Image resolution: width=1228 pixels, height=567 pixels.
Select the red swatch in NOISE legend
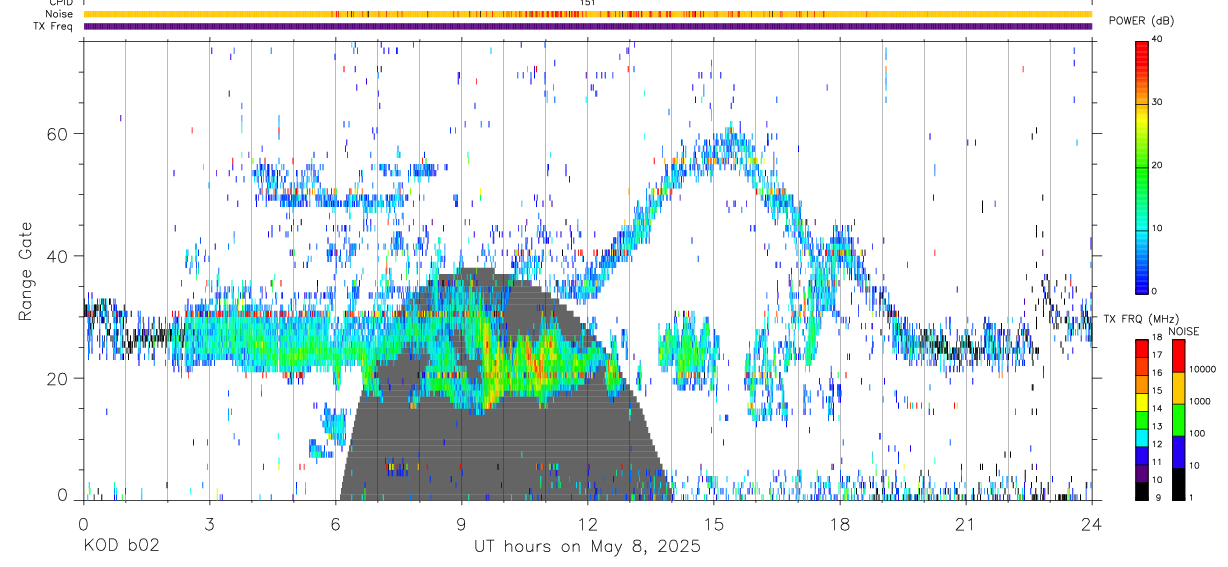pyautogui.click(x=1179, y=356)
